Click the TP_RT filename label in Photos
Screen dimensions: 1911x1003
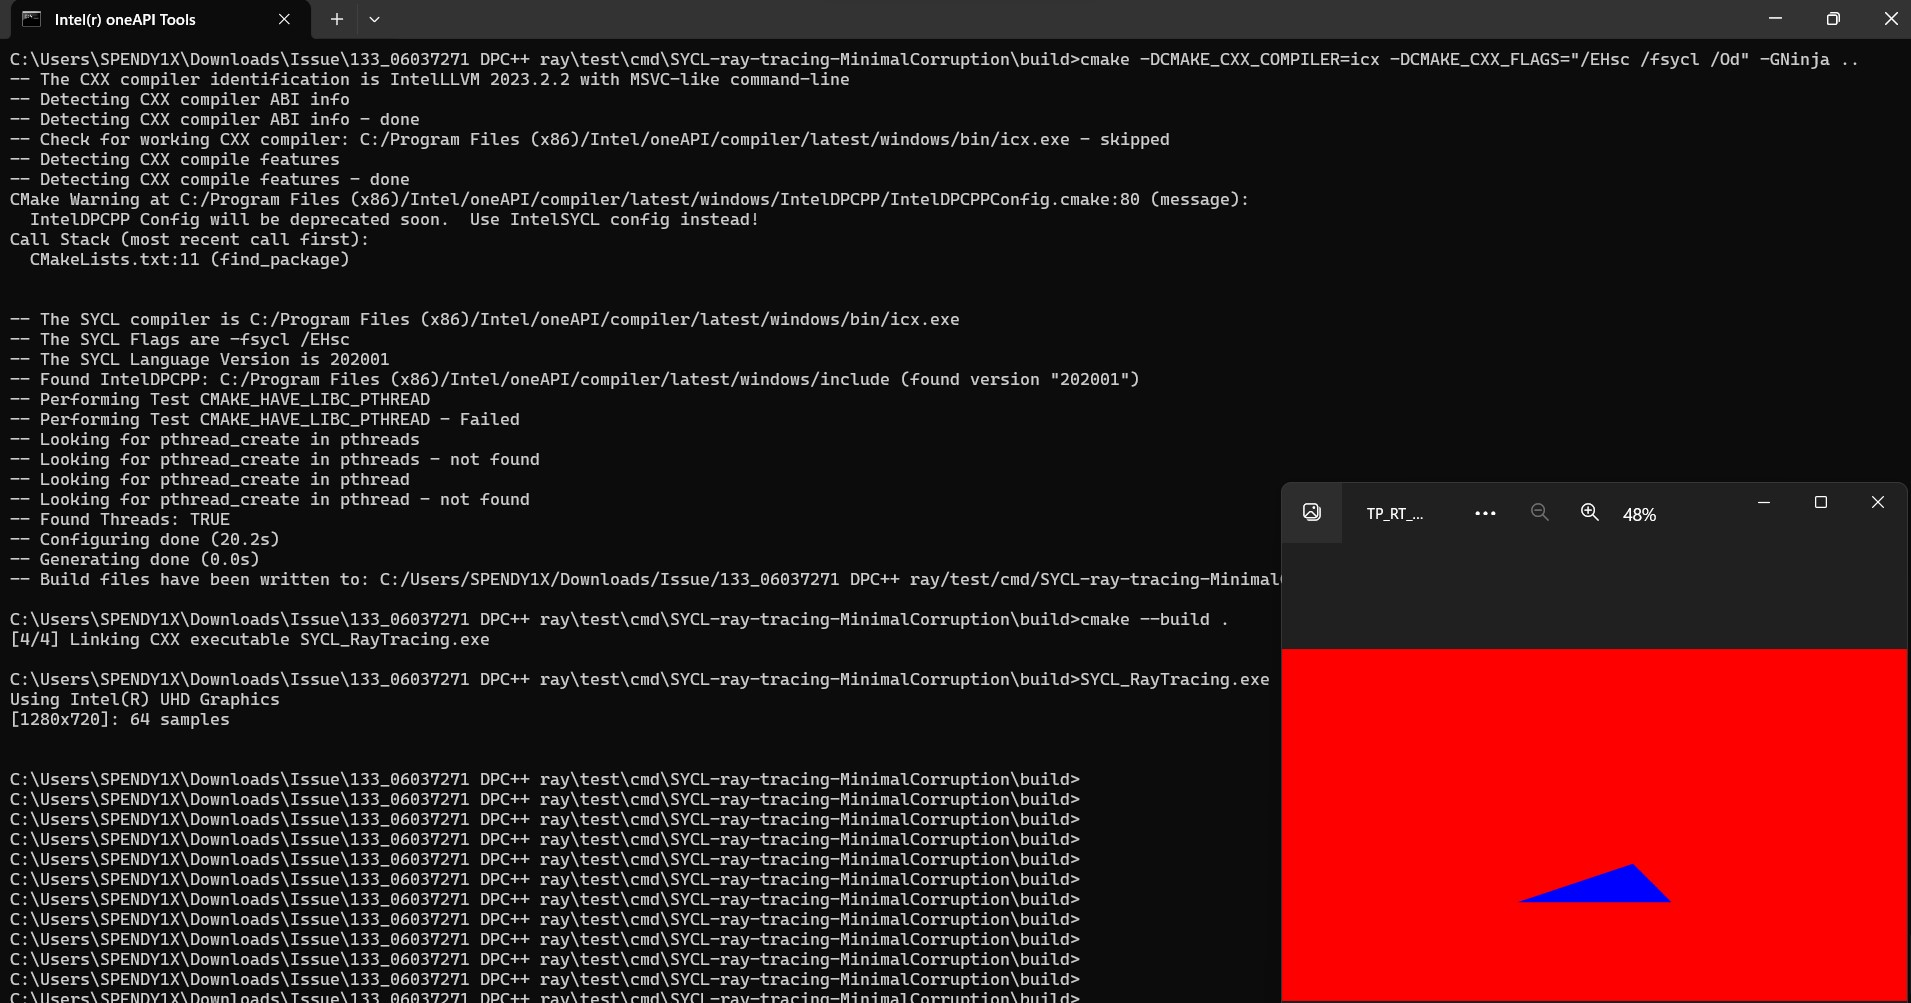tap(1394, 513)
